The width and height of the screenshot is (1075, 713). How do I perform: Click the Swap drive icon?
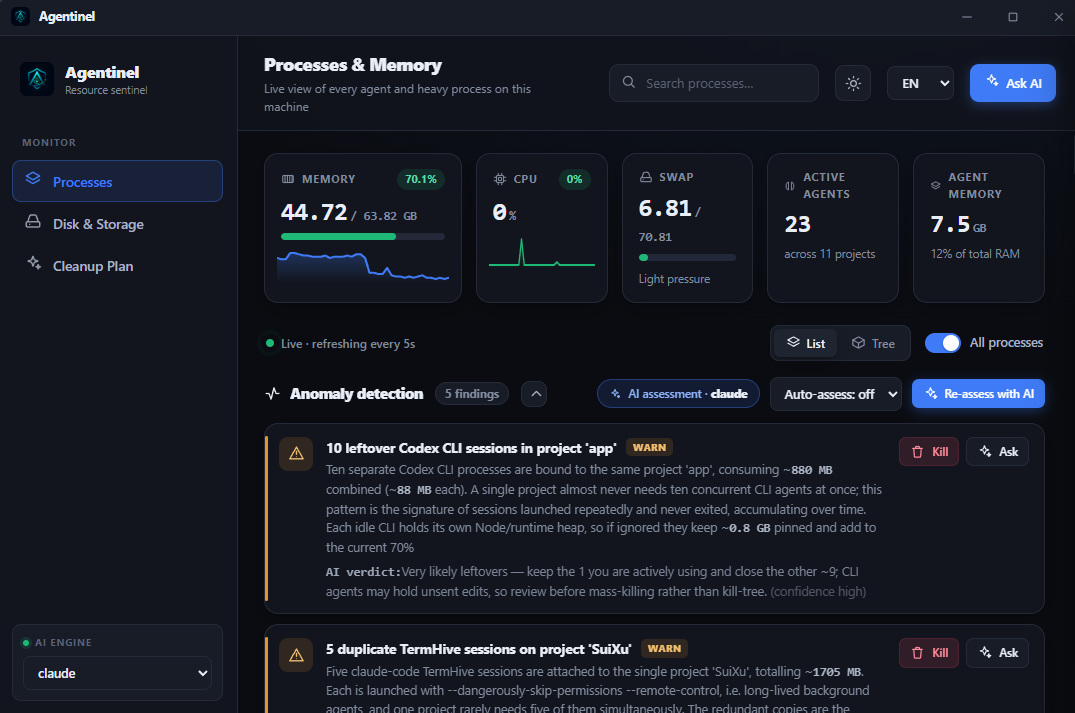click(x=646, y=177)
